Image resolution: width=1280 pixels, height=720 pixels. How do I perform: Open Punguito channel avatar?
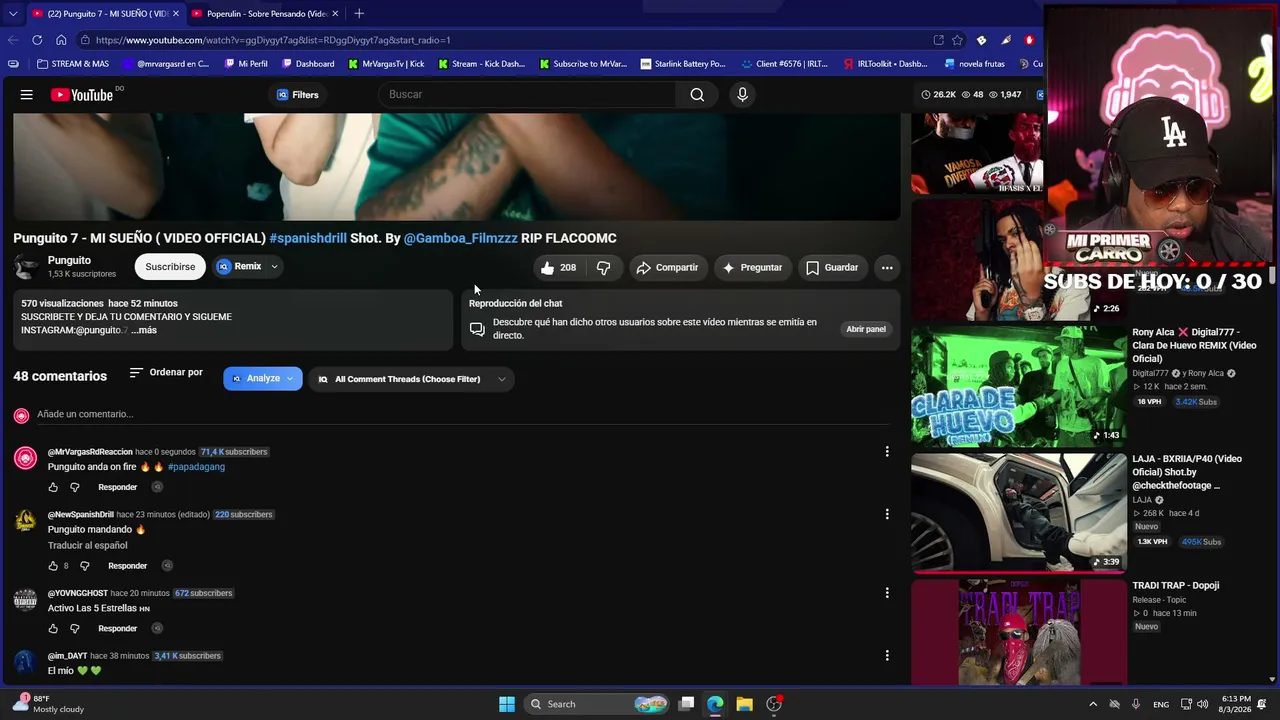click(x=27, y=267)
